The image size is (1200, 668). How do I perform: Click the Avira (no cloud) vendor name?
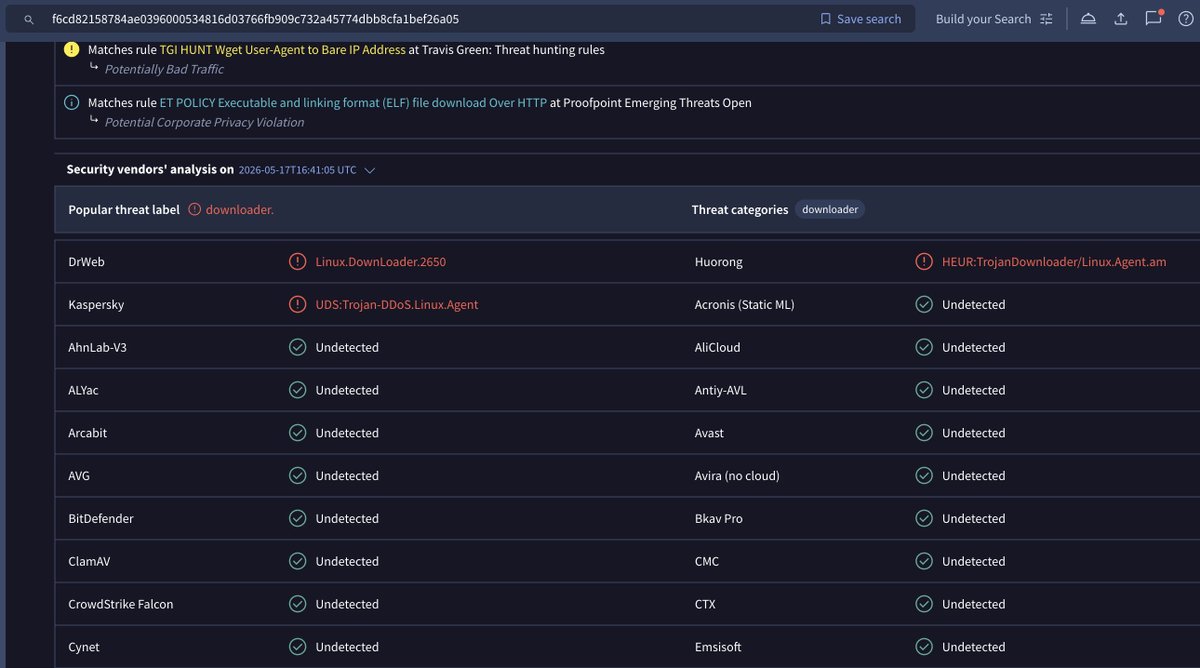coord(737,476)
